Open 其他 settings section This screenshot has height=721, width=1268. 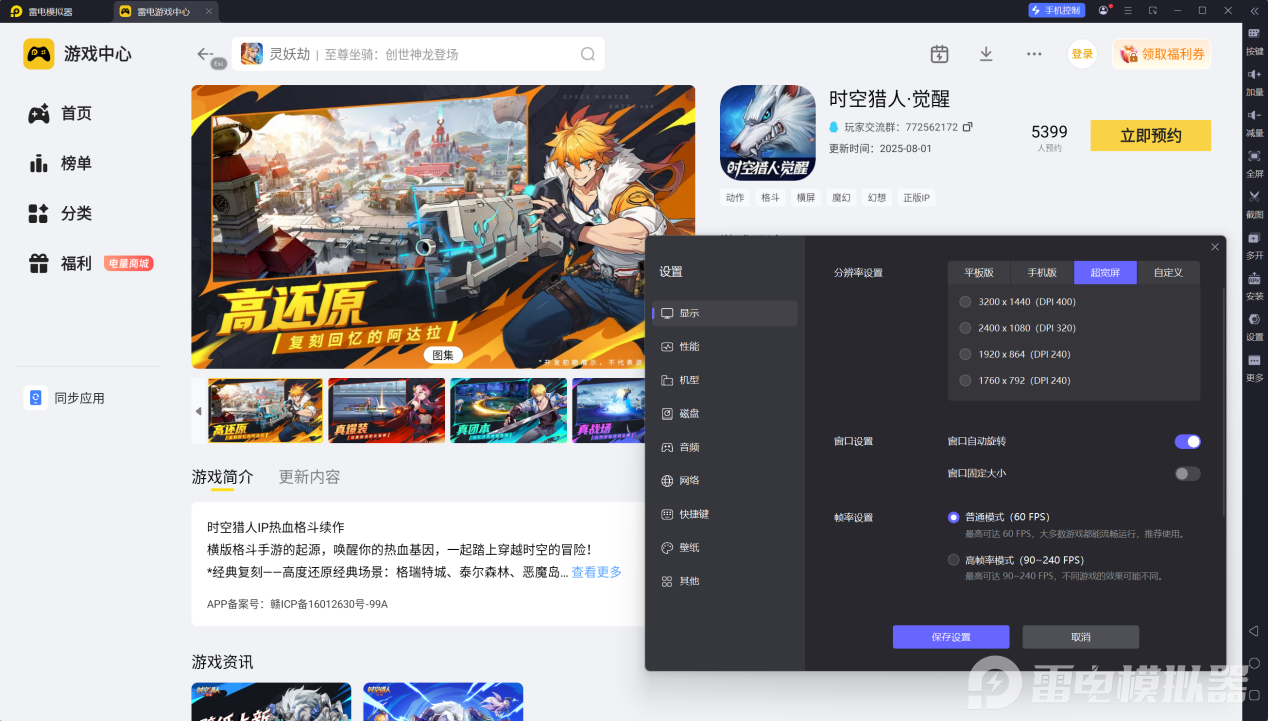click(x=725, y=581)
